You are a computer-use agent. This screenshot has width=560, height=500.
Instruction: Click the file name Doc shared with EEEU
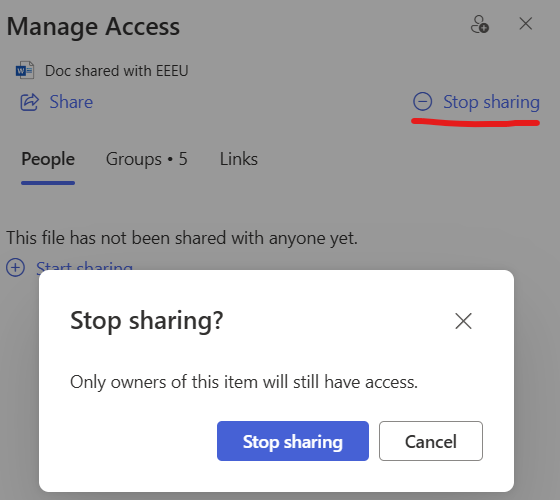pyautogui.click(x=116, y=71)
